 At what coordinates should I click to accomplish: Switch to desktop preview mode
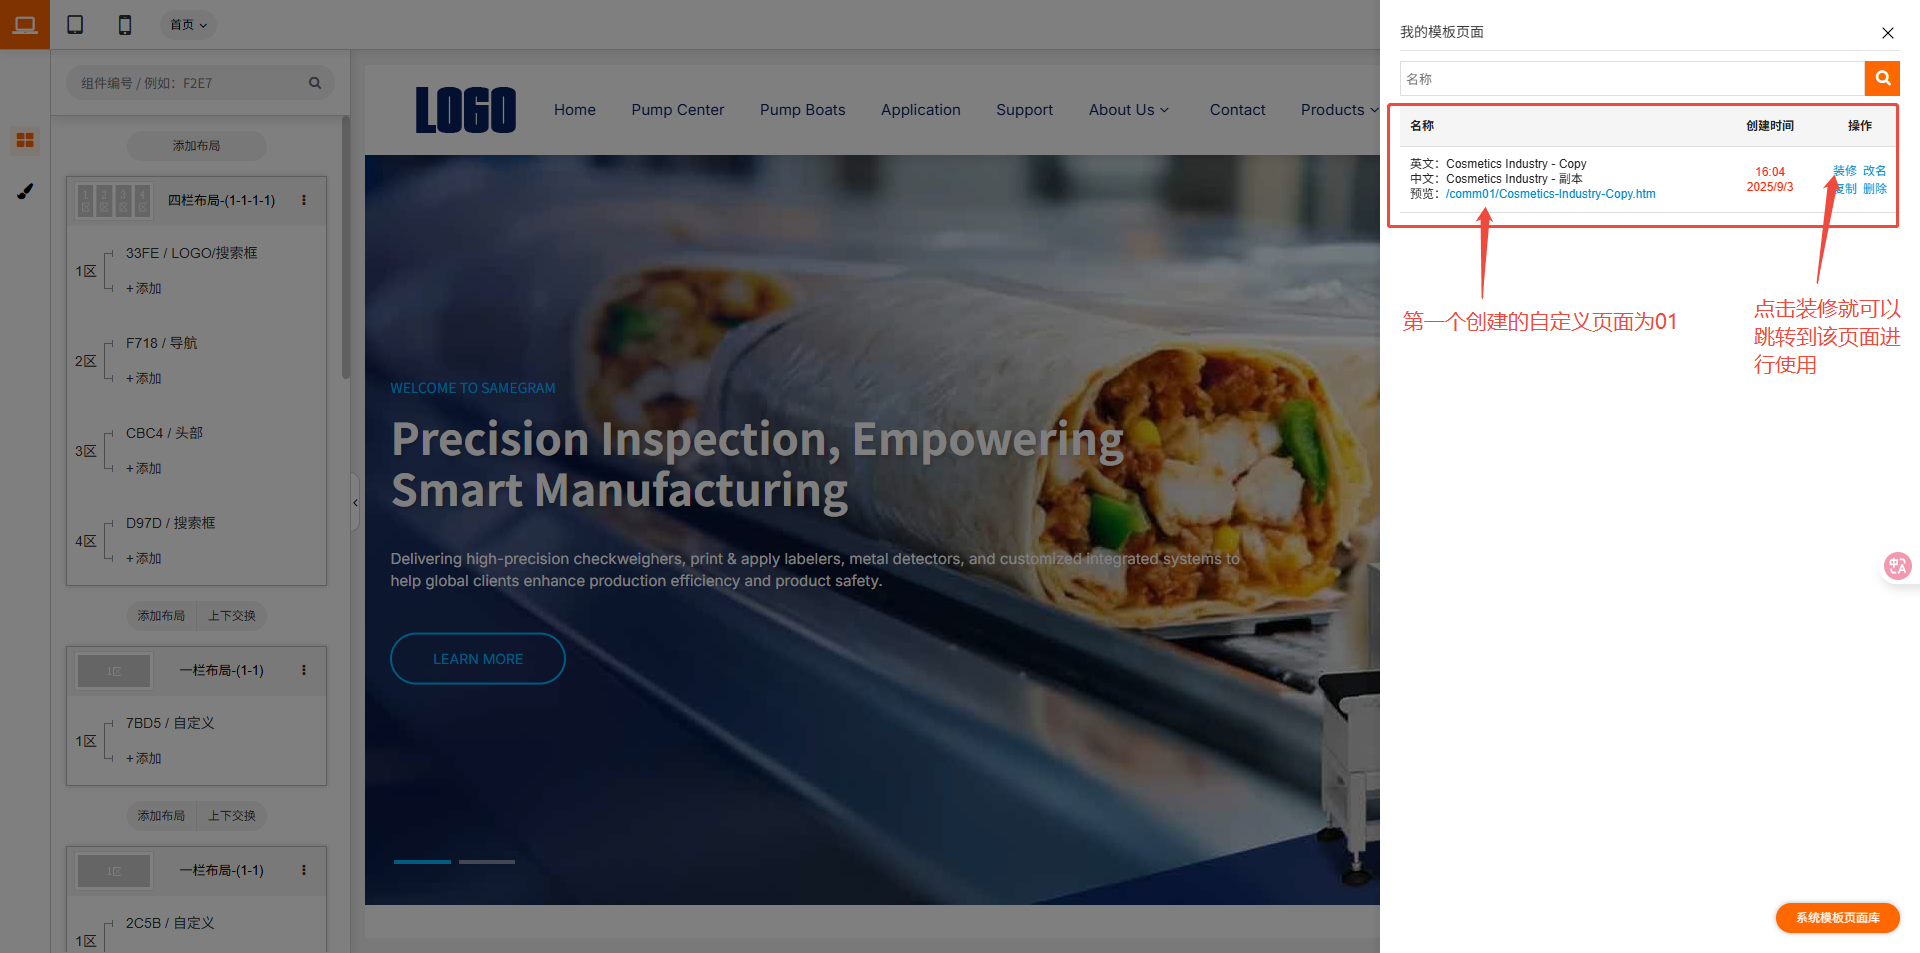coord(25,24)
